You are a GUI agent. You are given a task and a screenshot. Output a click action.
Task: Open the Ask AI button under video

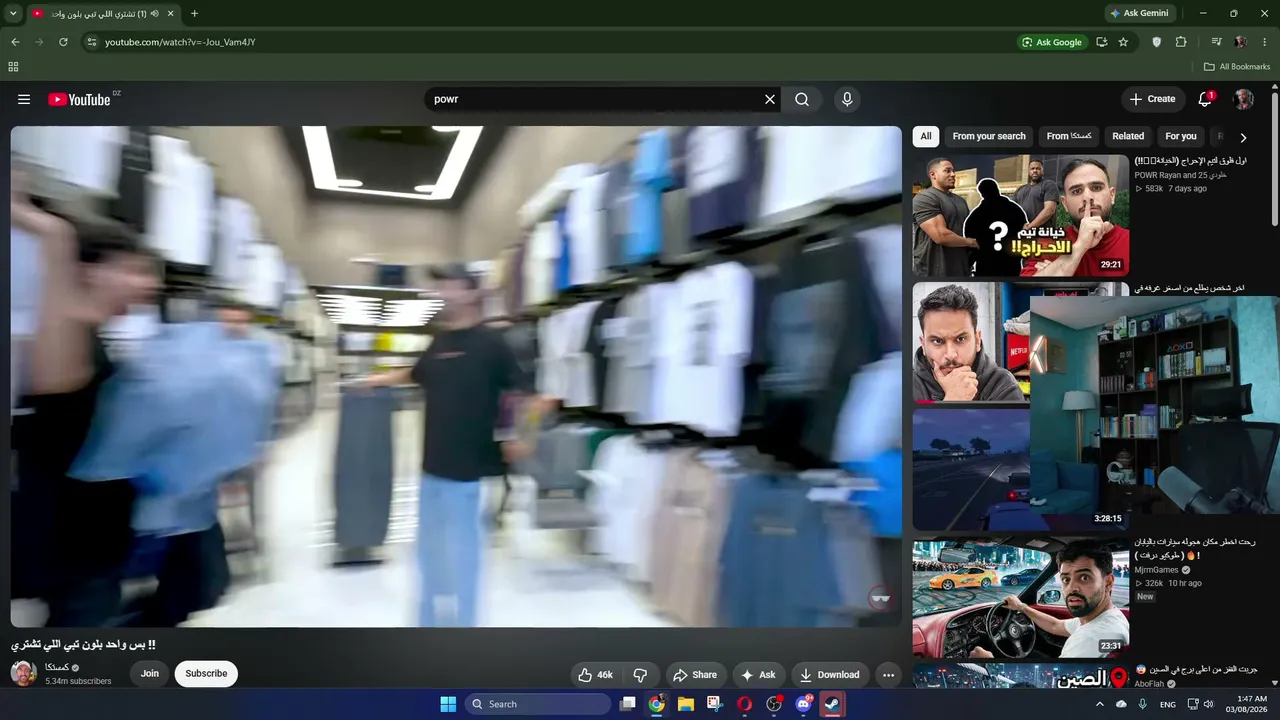[x=758, y=675]
